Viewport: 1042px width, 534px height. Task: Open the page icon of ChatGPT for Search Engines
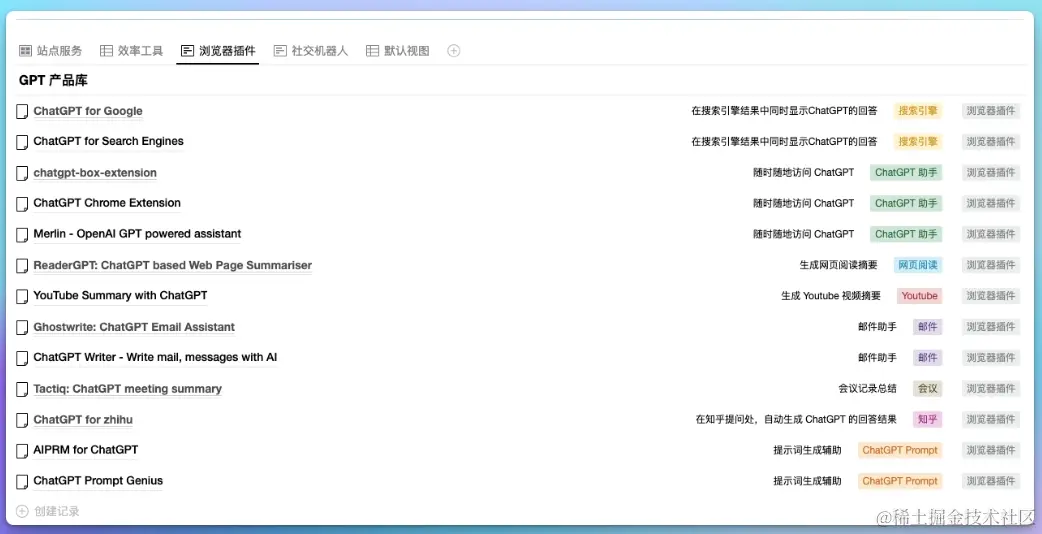point(22,141)
